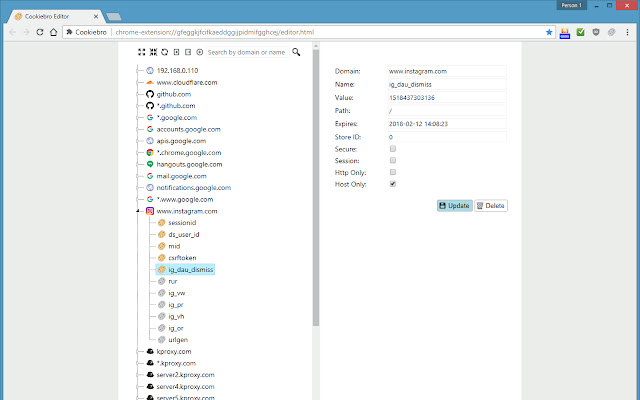Click the Value input field
This screenshot has width=640, height=400.
pos(446,97)
